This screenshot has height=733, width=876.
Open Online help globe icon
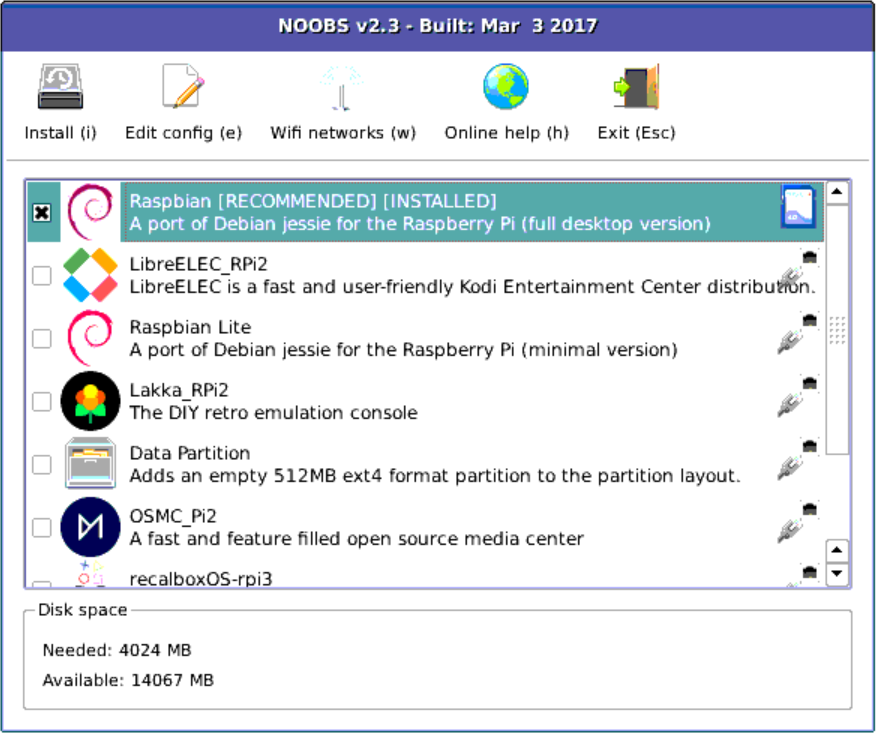506,87
